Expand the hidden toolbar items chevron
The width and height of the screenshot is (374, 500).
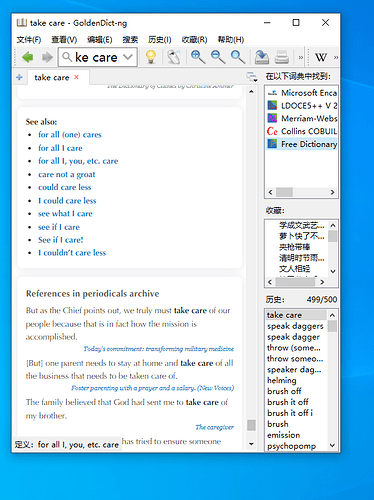[301, 57]
